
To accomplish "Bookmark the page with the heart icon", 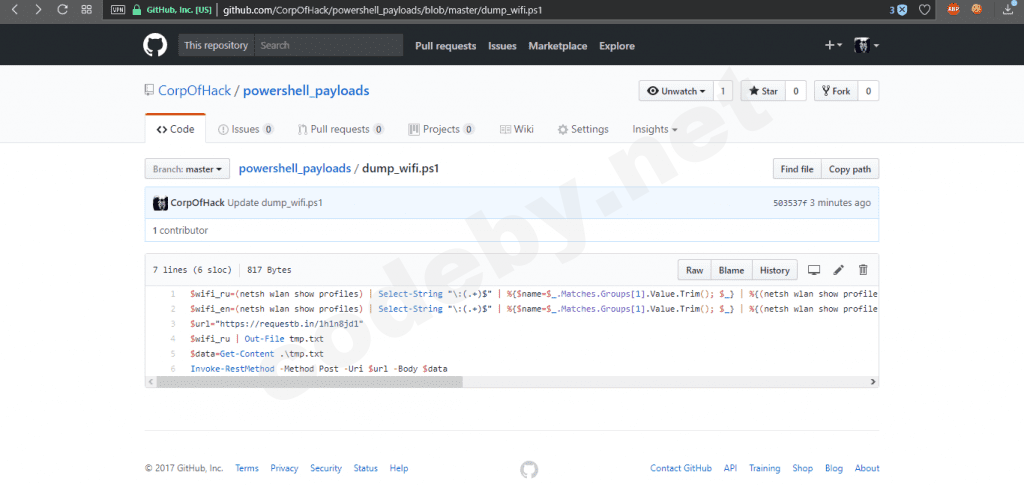I will click(924, 10).
